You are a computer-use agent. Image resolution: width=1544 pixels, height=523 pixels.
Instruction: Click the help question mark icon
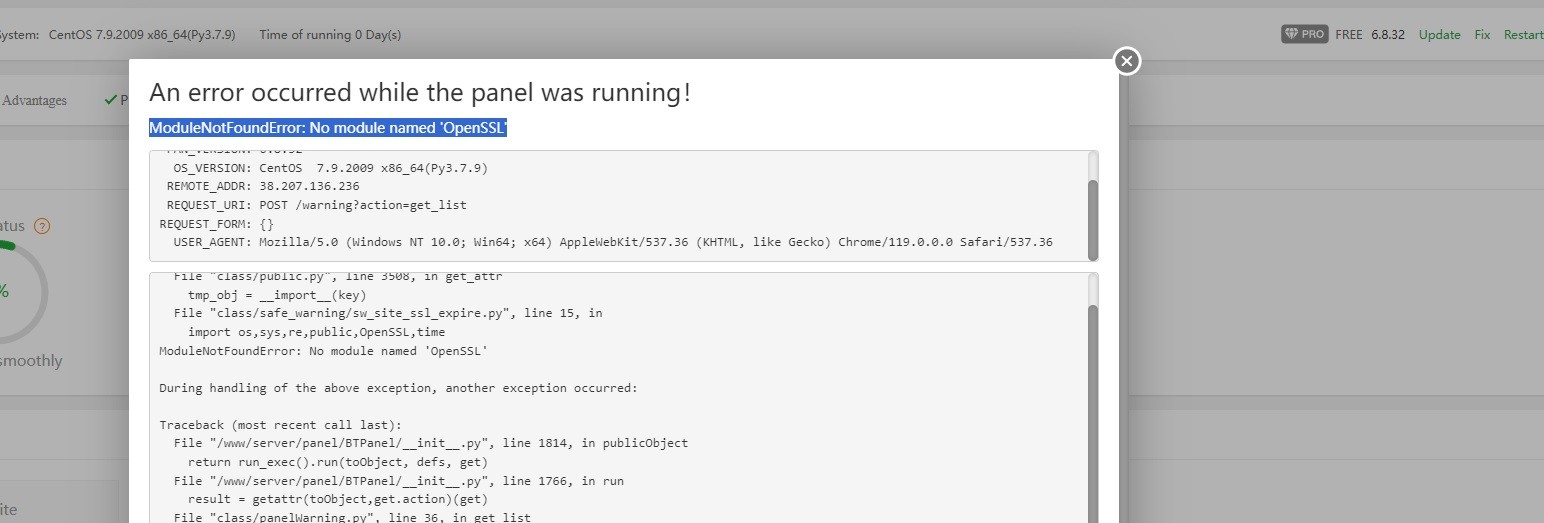tap(42, 226)
